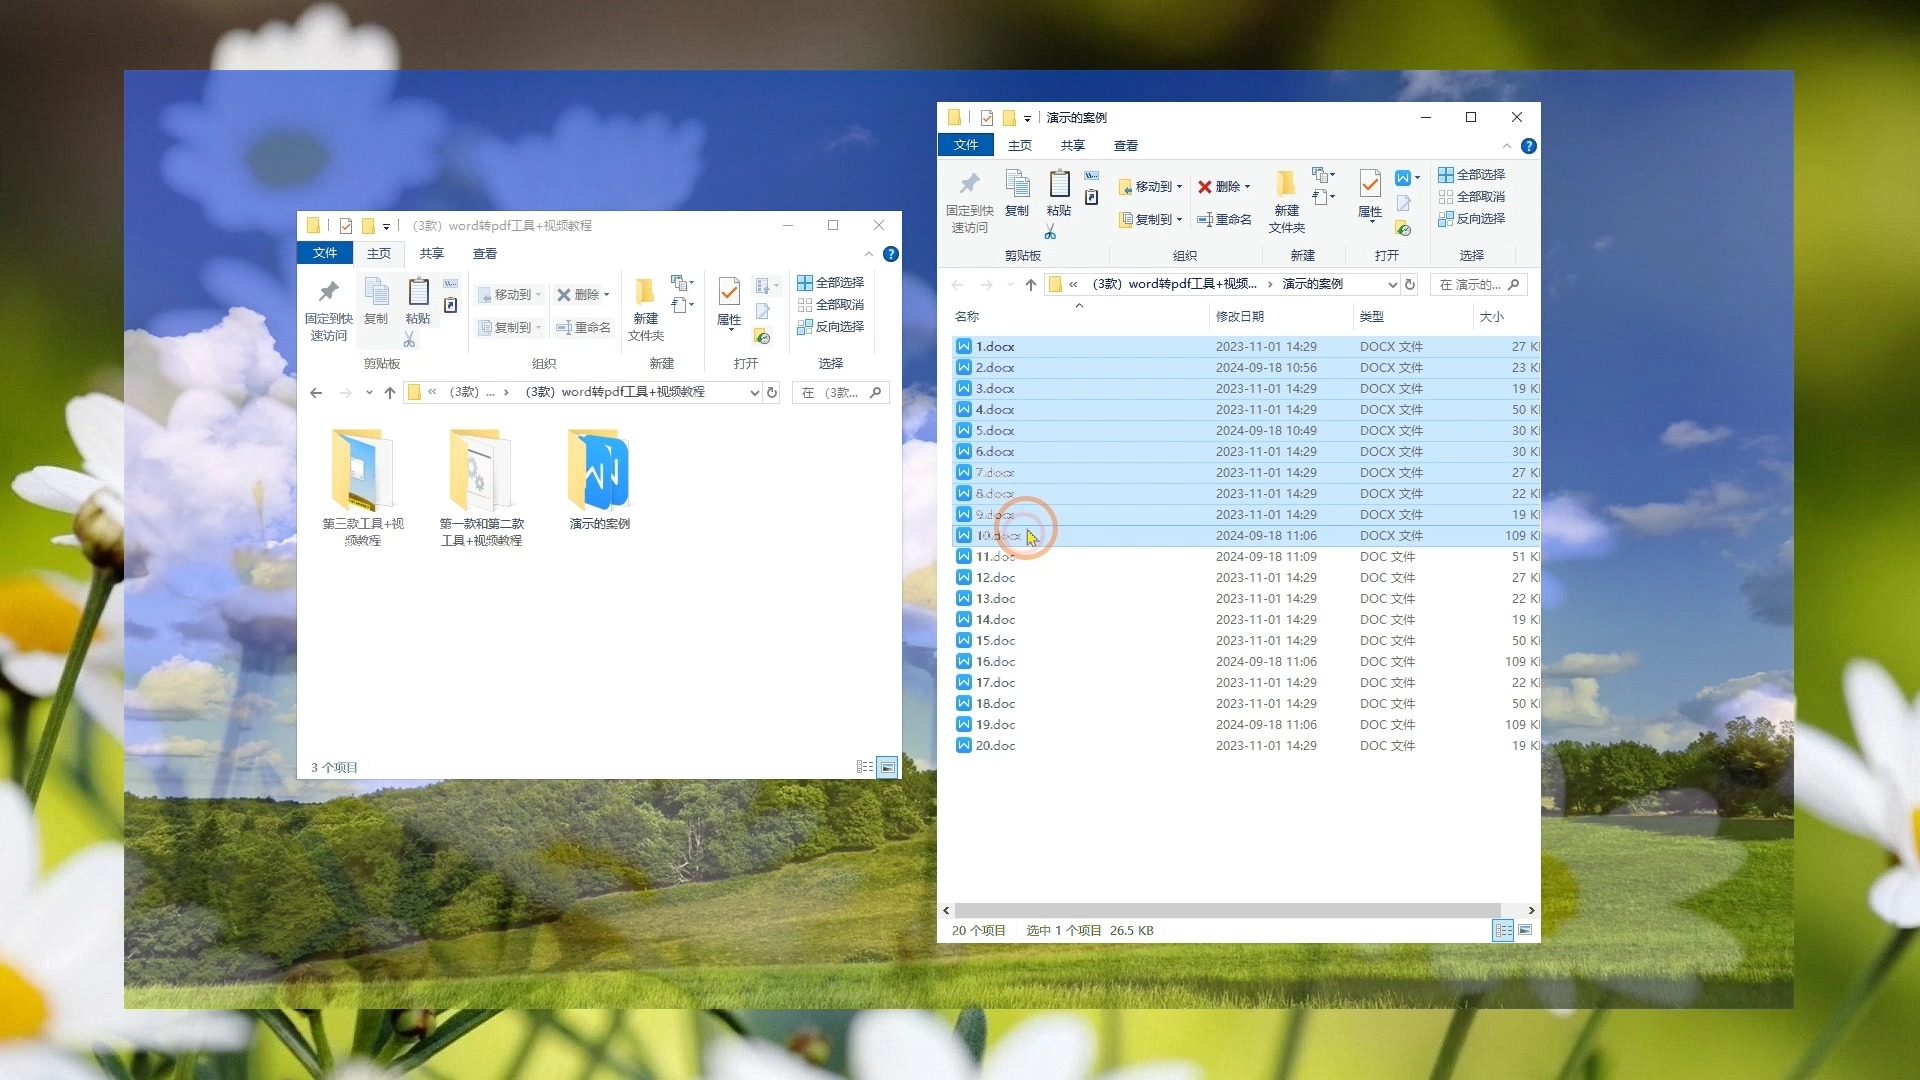The height and width of the screenshot is (1080, 1920).
Task: Click search box in left window
Action: click(840, 393)
